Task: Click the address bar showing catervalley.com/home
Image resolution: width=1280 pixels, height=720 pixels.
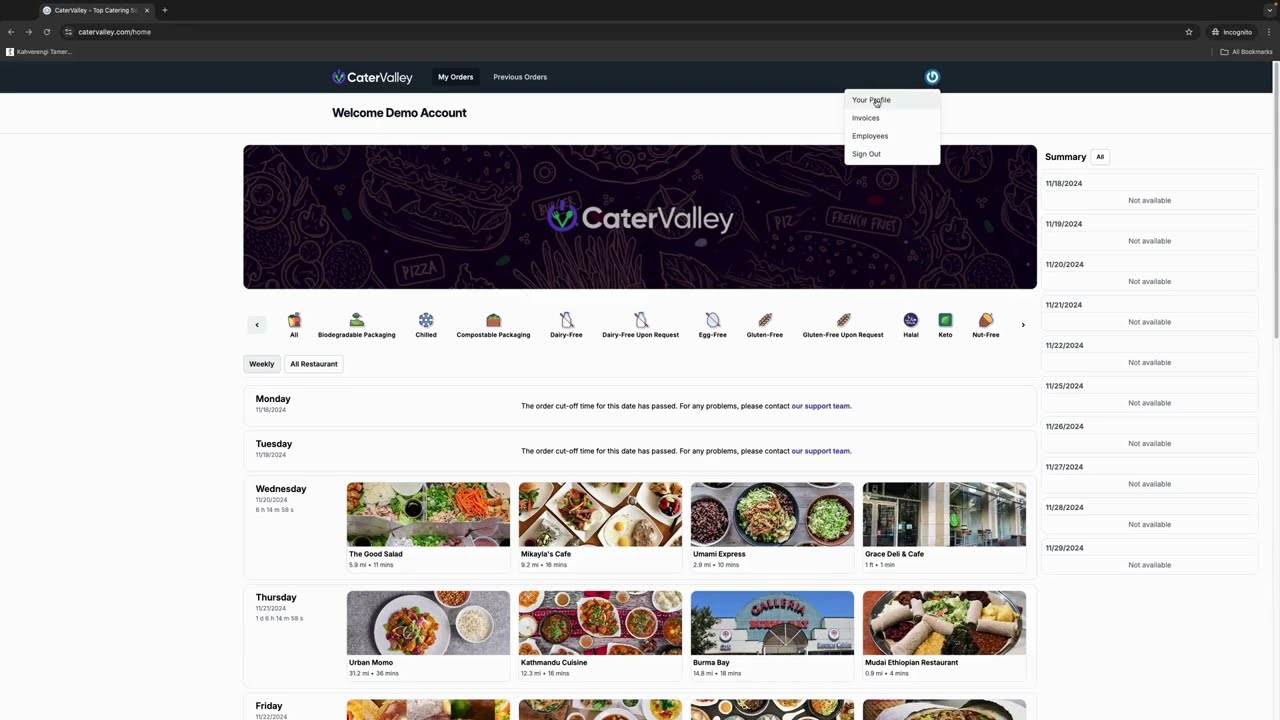Action: 620,32
